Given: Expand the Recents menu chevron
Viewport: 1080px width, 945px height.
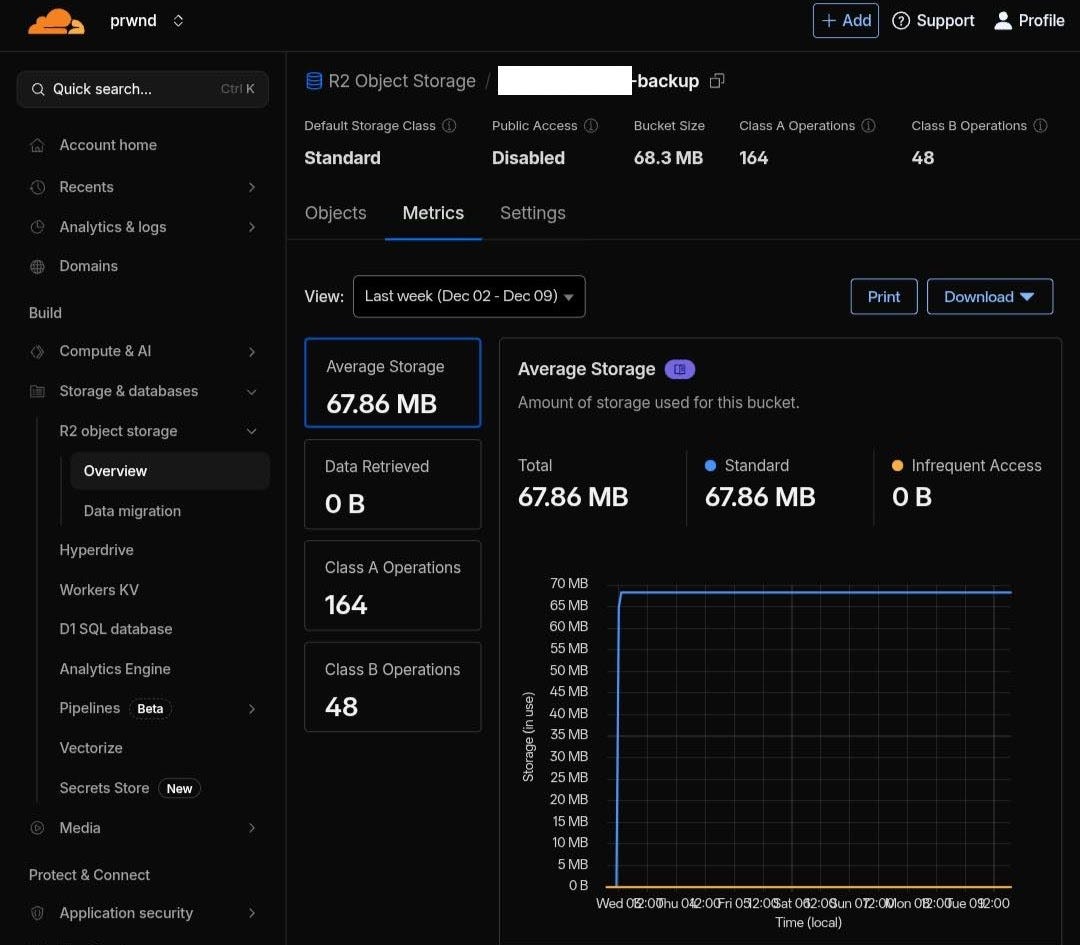Looking at the screenshot, I should coord(251,187).
